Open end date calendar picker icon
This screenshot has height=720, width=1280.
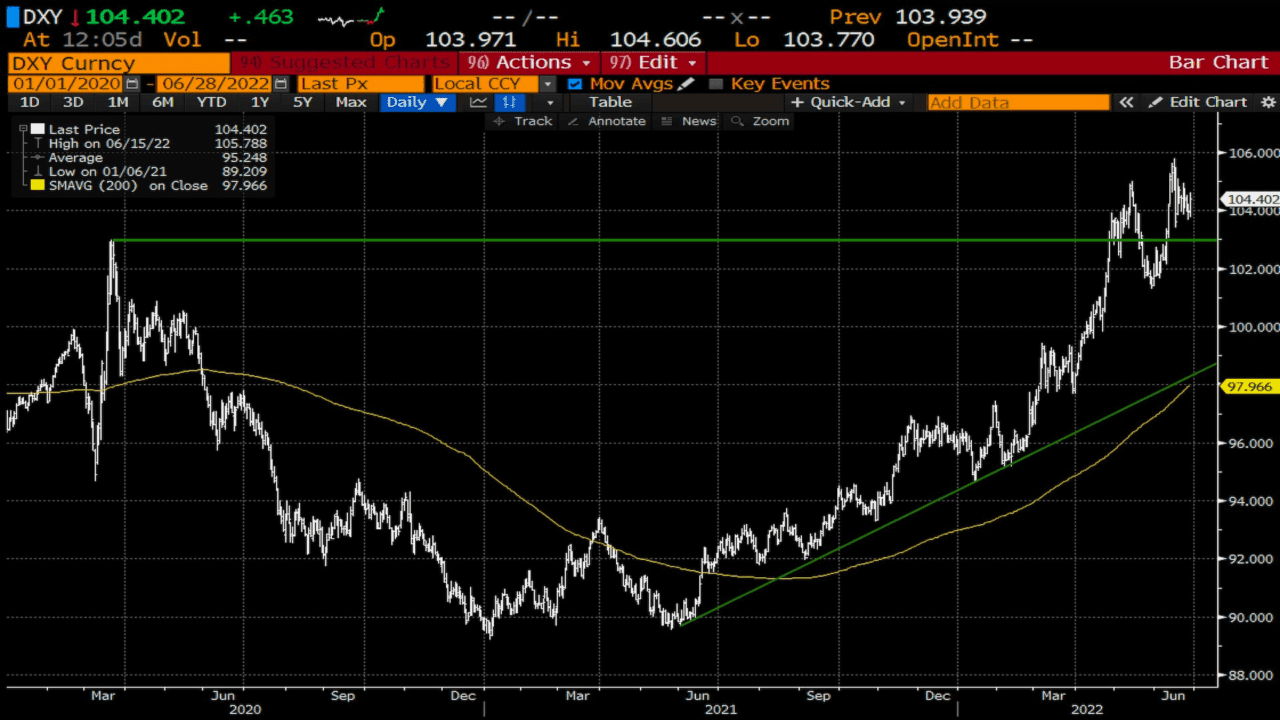point(280,84)
